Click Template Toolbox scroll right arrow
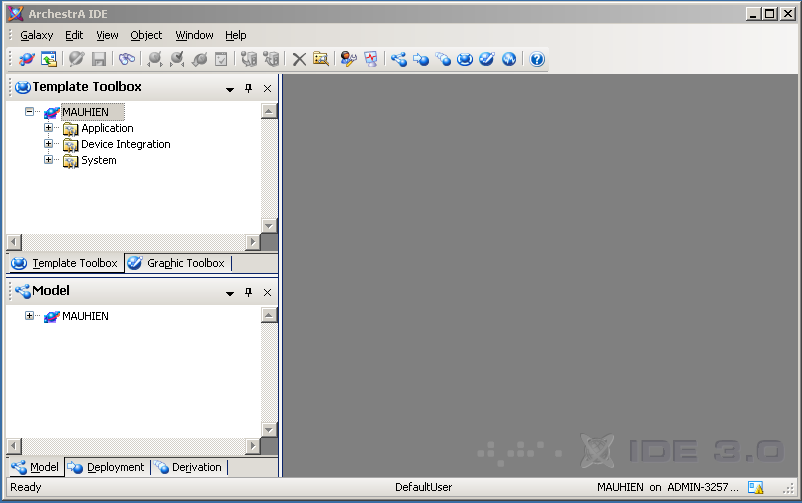 [x=252, y=242]
